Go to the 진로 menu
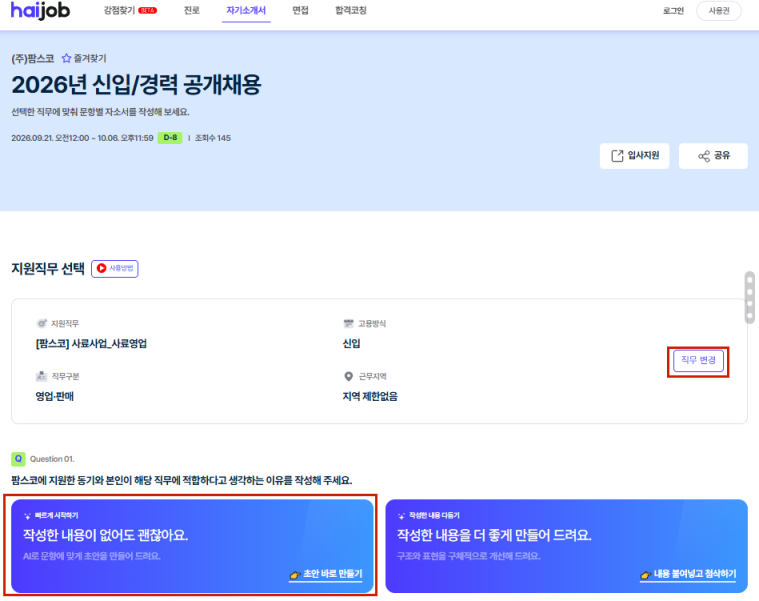This screenshot has width=759, height=601. click(192, 11)
